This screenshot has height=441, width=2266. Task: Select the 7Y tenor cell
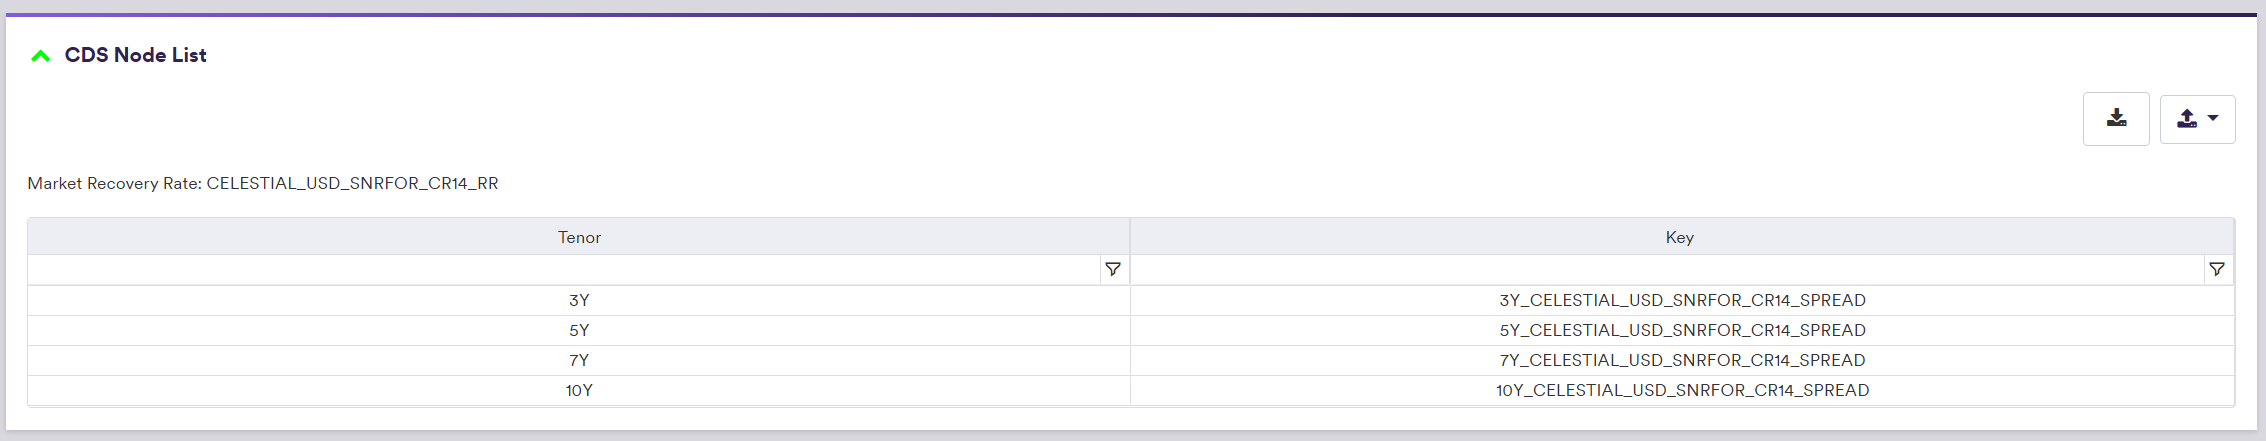pos(579,360)
